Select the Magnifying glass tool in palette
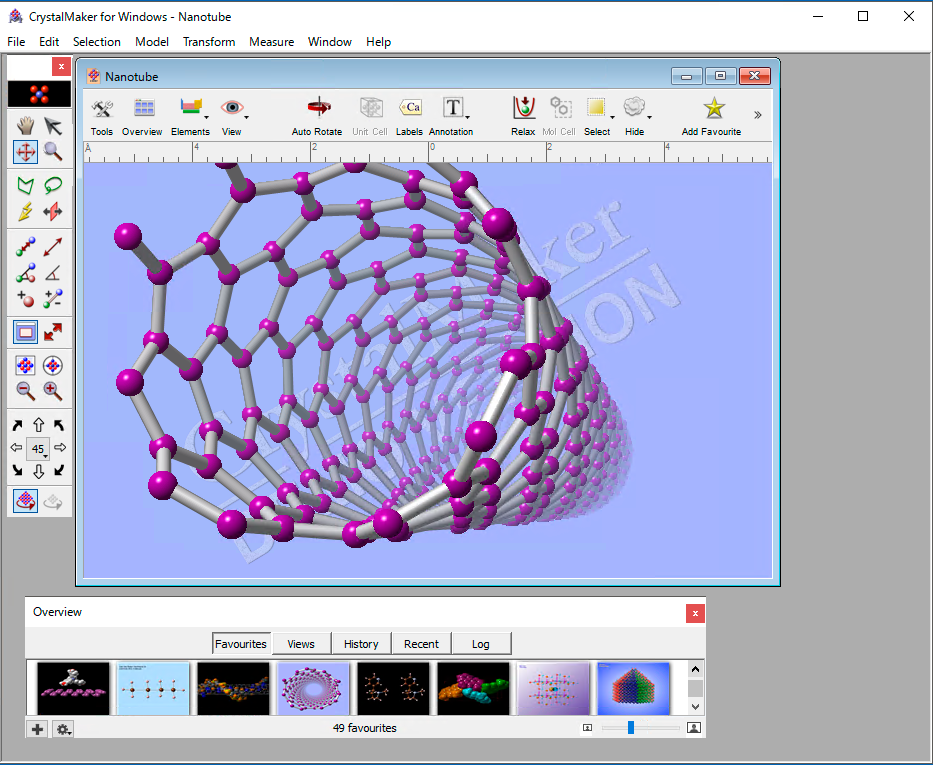Image resolution: width=933 pixels, height=765 pixels. coord(52,152)
